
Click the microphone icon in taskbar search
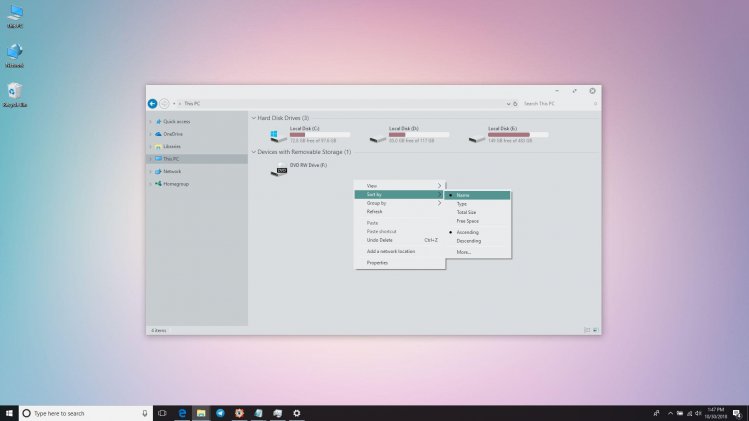tap(145, 413)
